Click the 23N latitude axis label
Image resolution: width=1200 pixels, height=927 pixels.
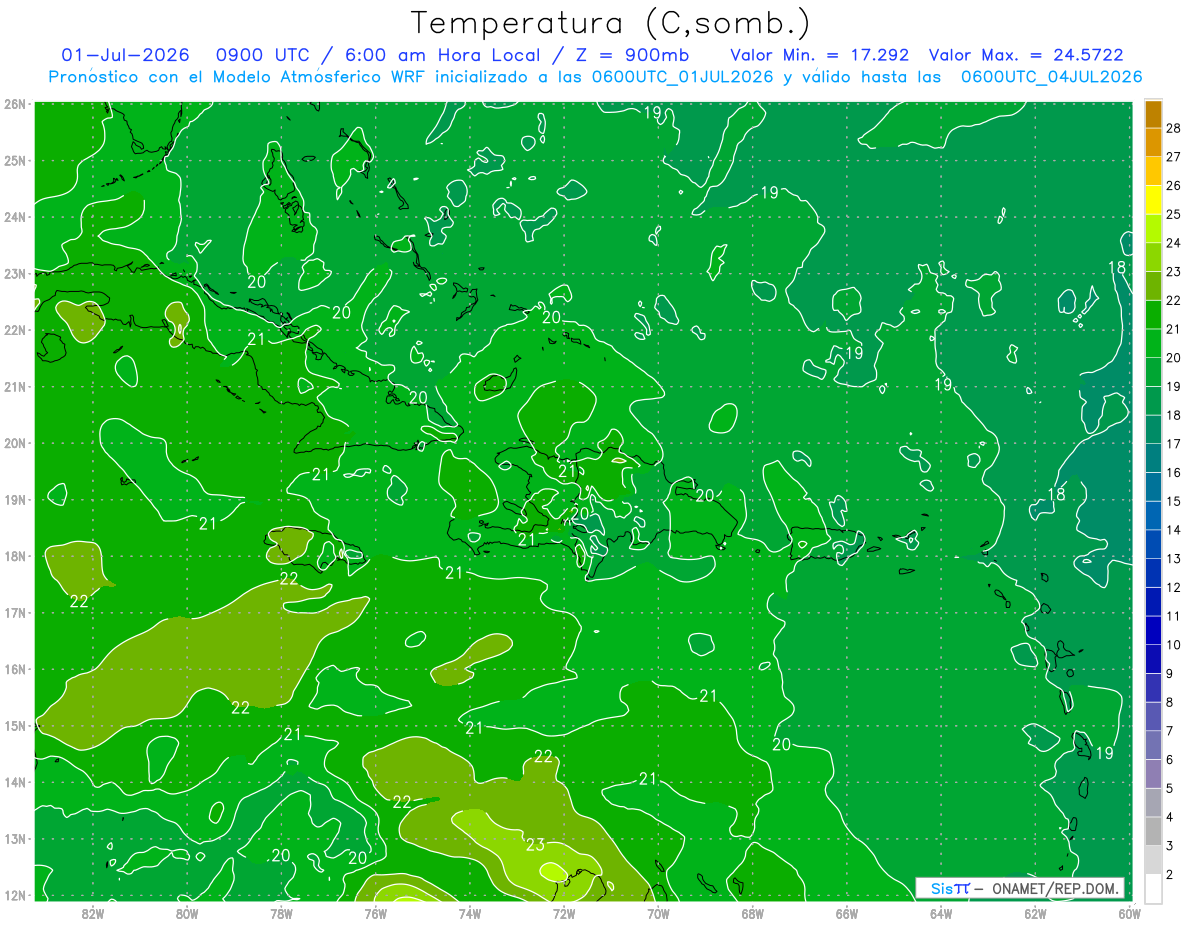tap(14, 274)
